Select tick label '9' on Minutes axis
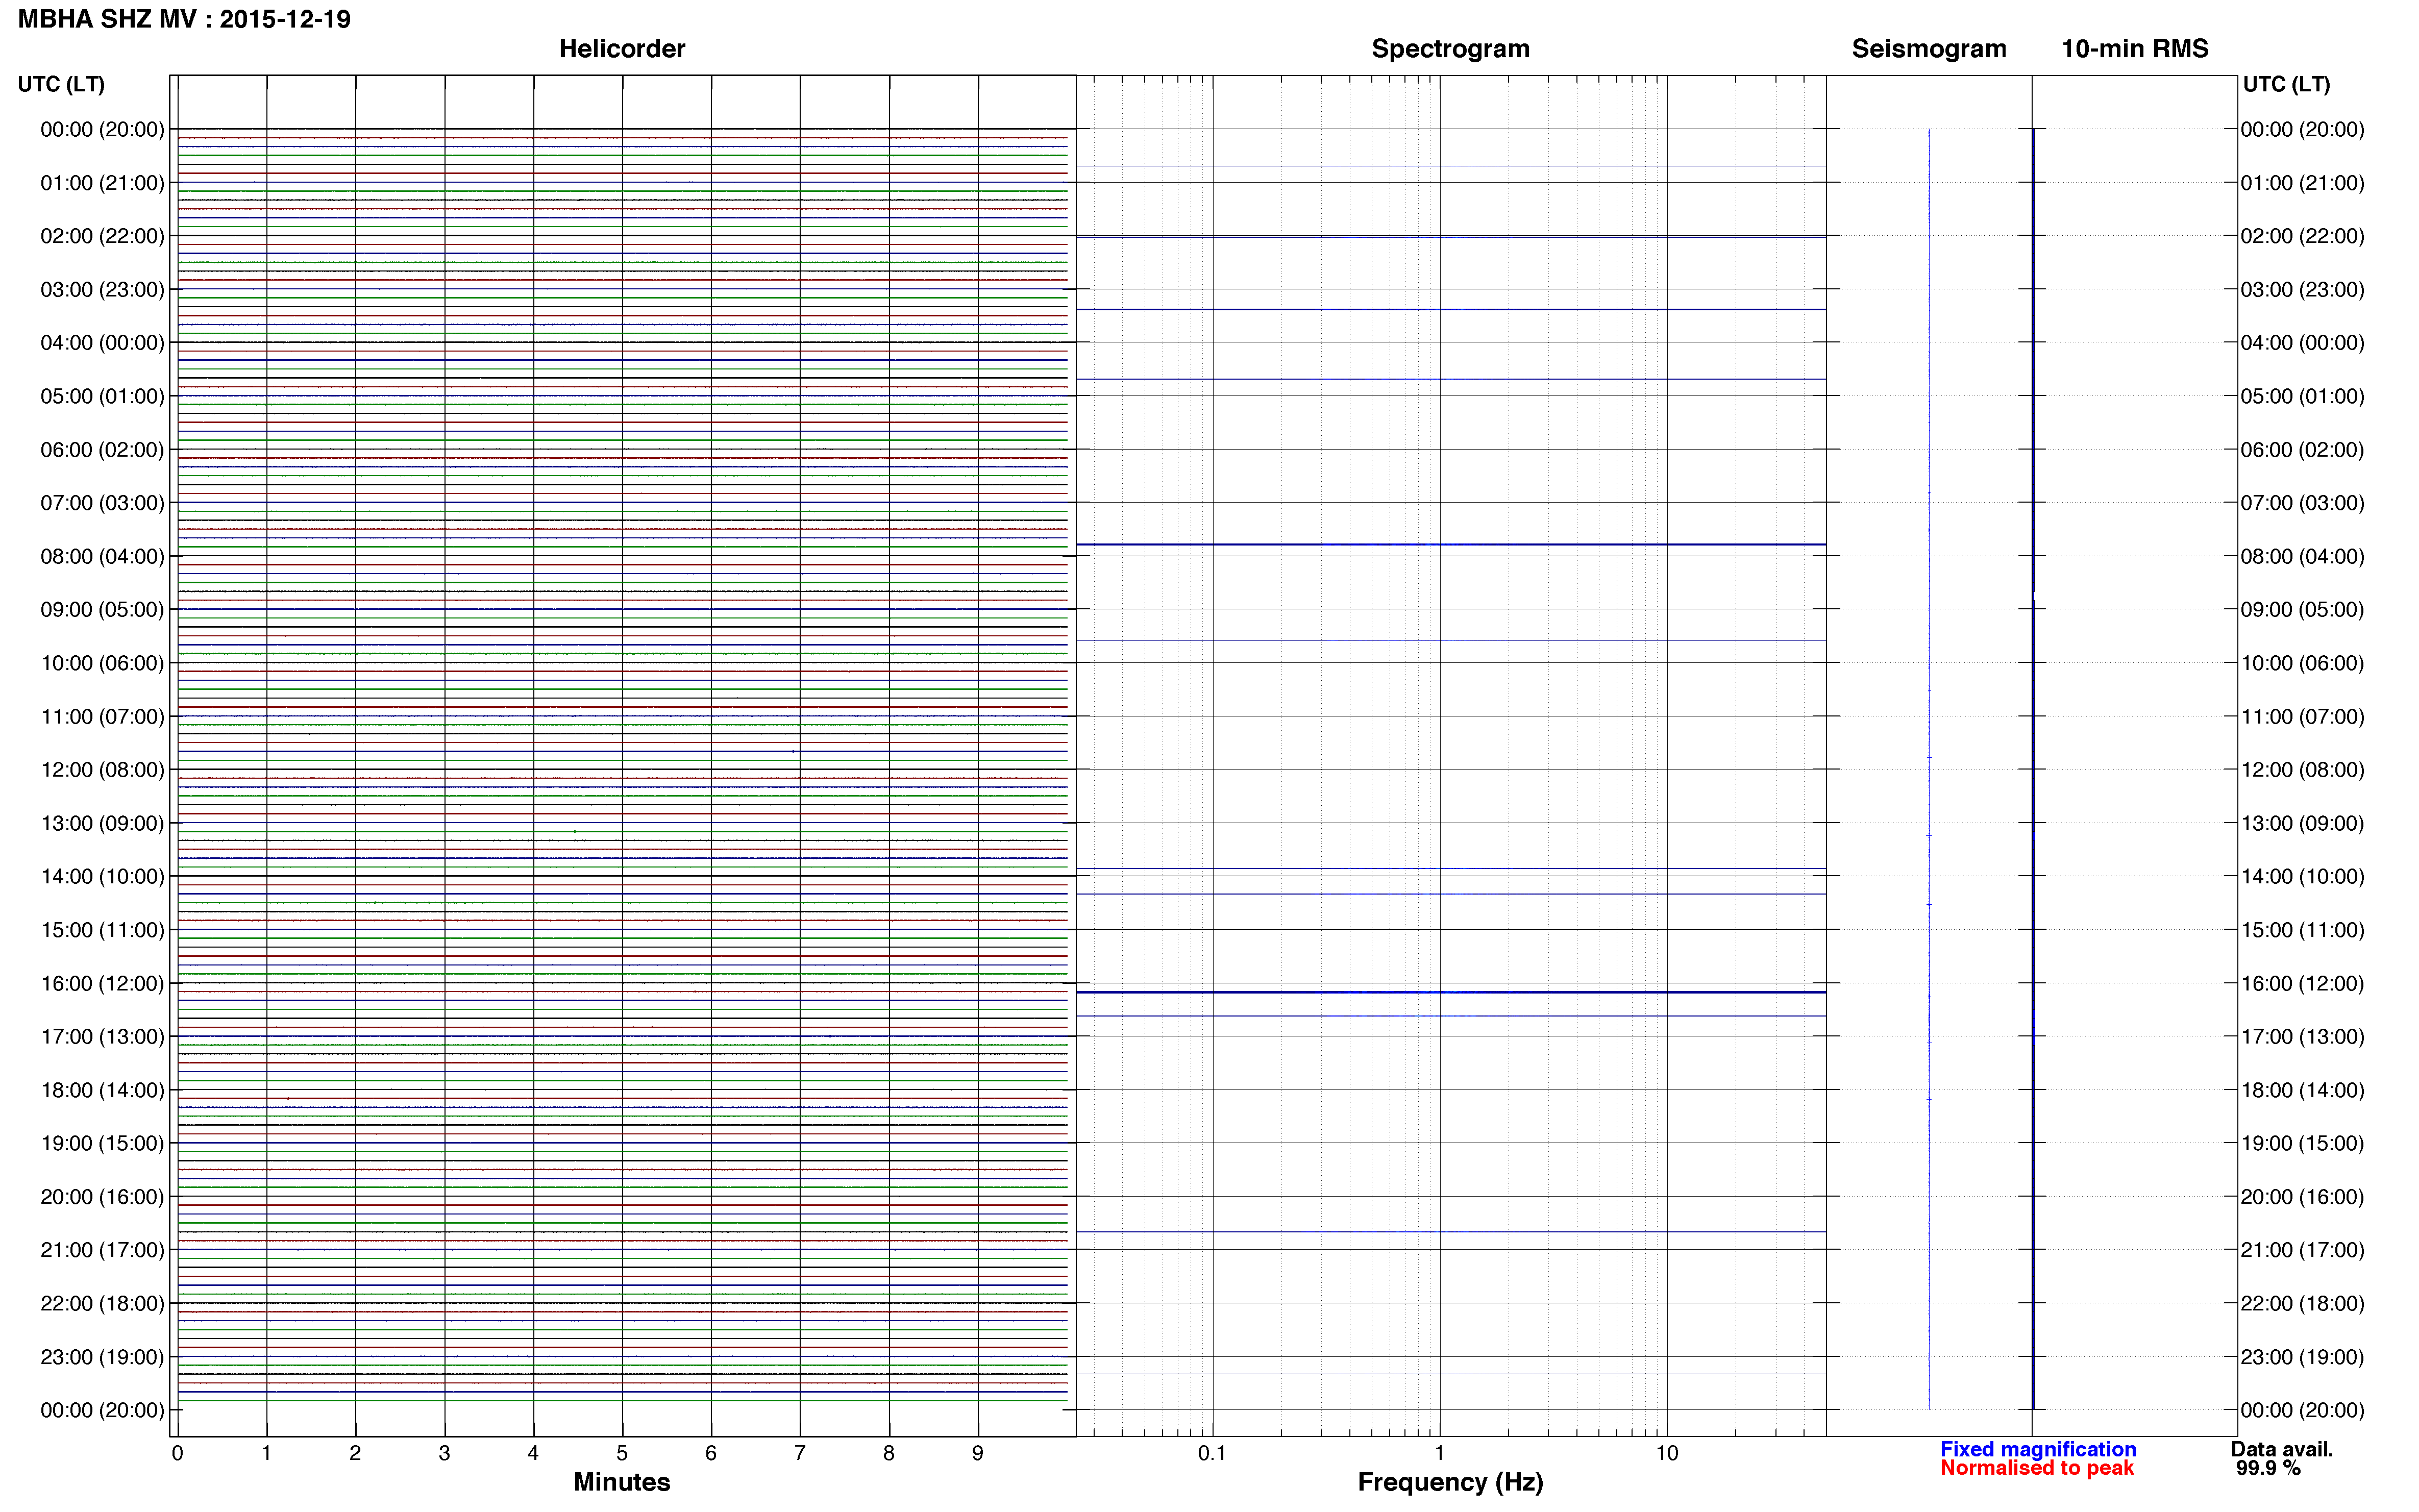This screenshot has width=2419, height=1512. point(978,1453)
